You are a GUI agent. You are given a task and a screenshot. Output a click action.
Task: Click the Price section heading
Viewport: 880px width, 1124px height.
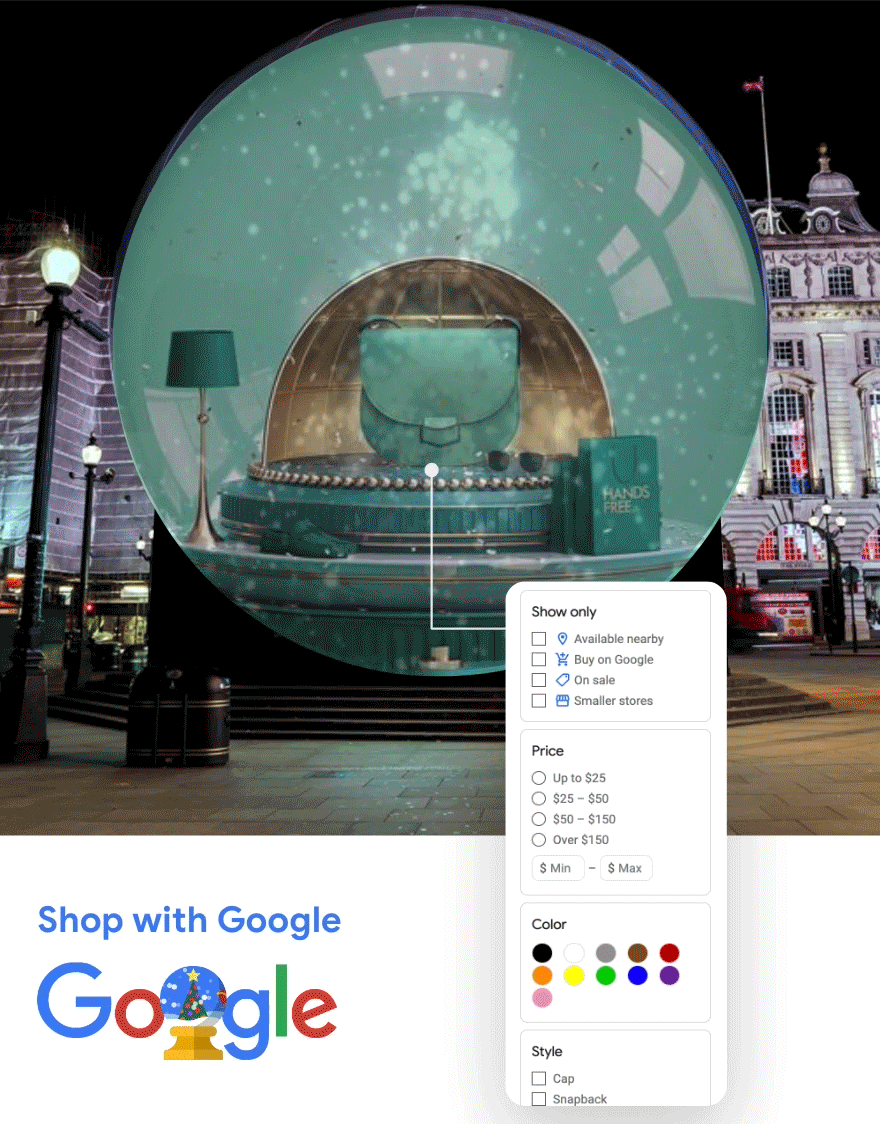(547, 751)
